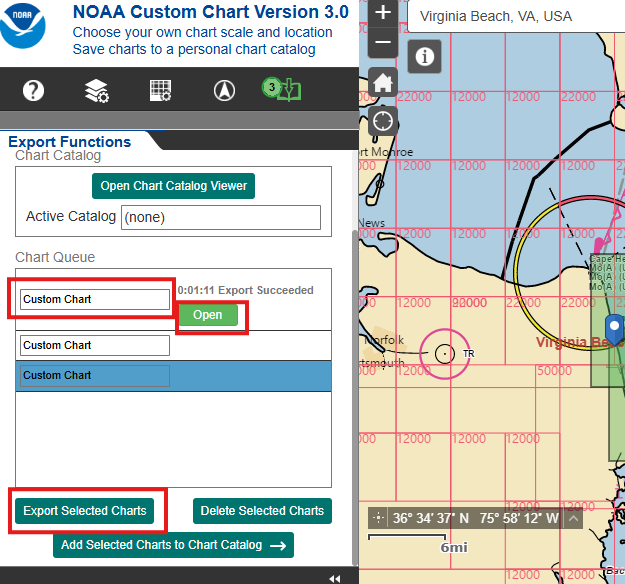
Task: Click Add Selected Charts to Chart Catalog
Action: tap(174, 545)
